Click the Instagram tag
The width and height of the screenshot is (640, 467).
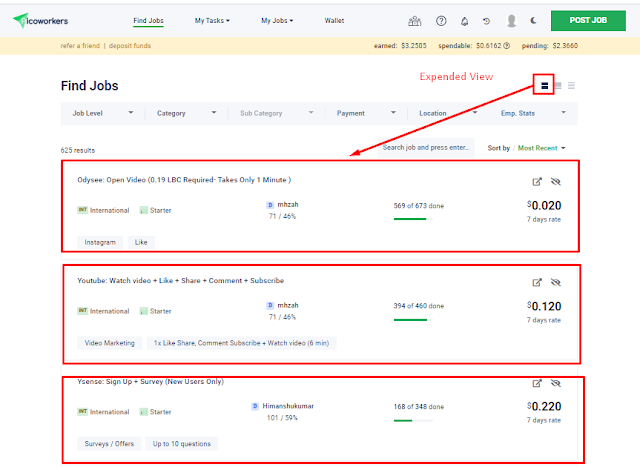100,242
